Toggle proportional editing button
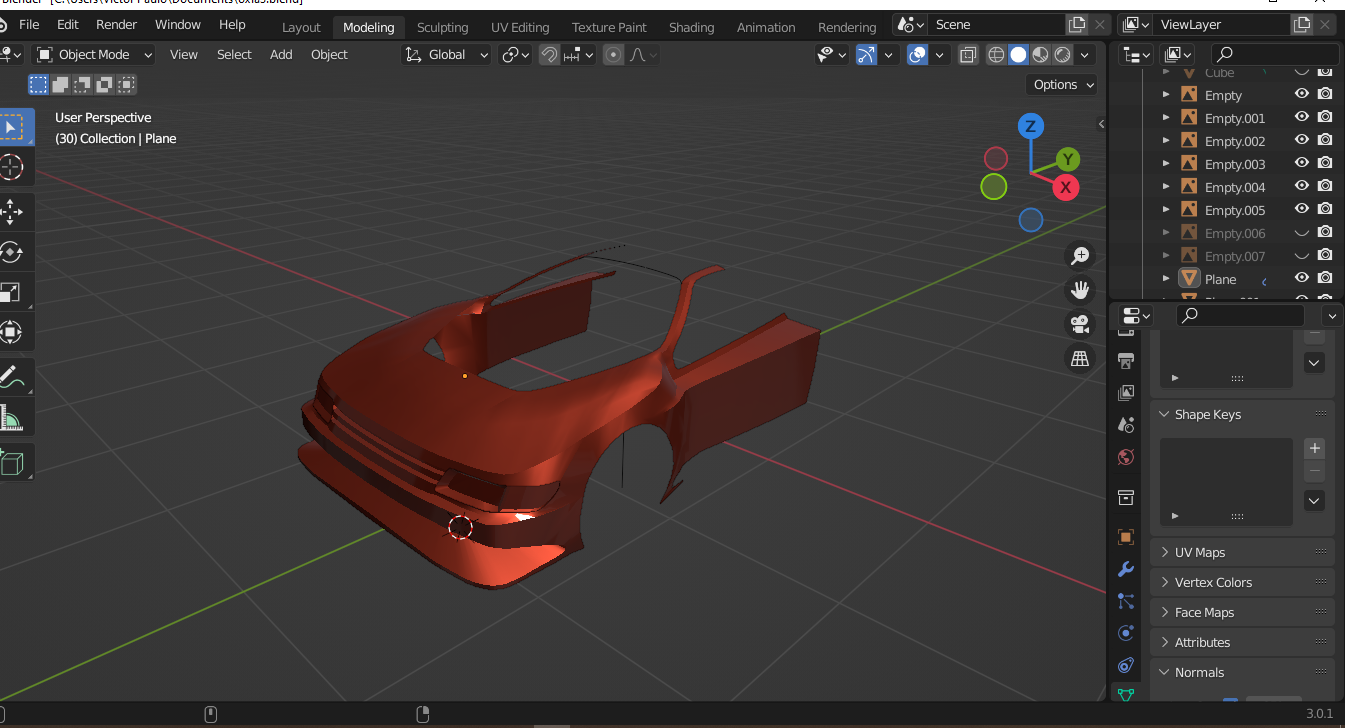 pos(613,55)
